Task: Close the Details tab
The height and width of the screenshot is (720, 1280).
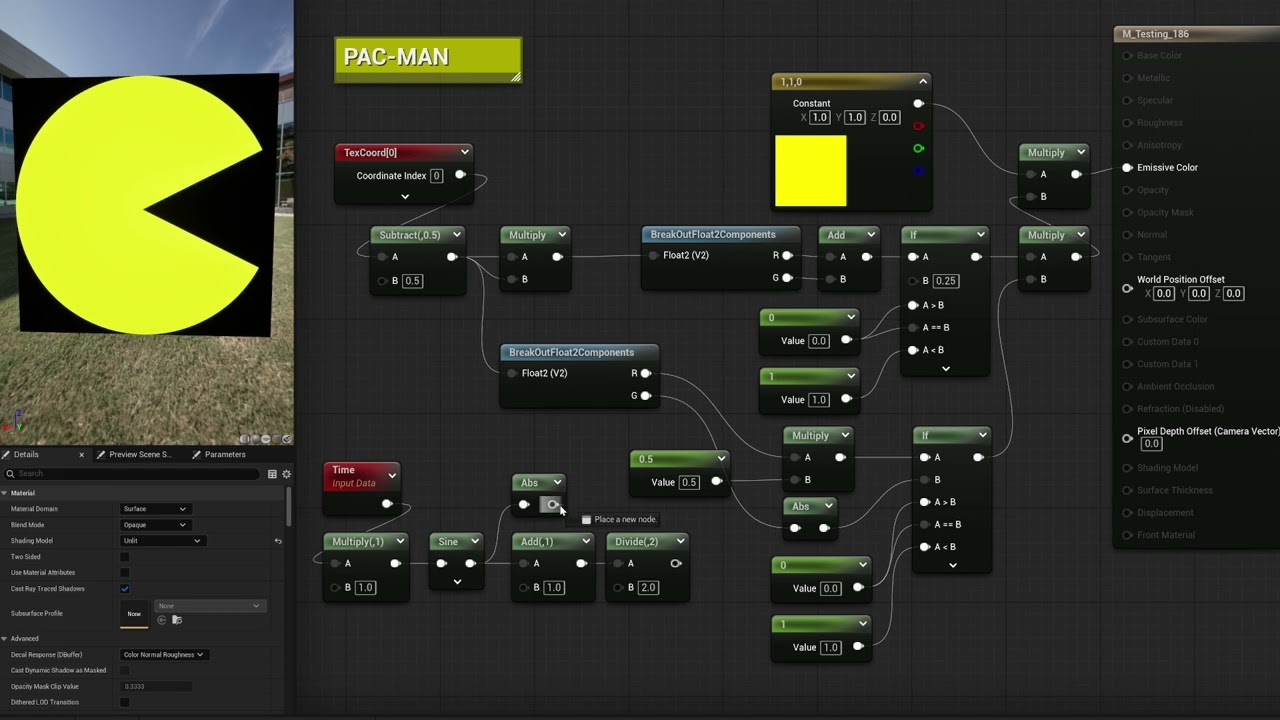Action: [81, 454]
